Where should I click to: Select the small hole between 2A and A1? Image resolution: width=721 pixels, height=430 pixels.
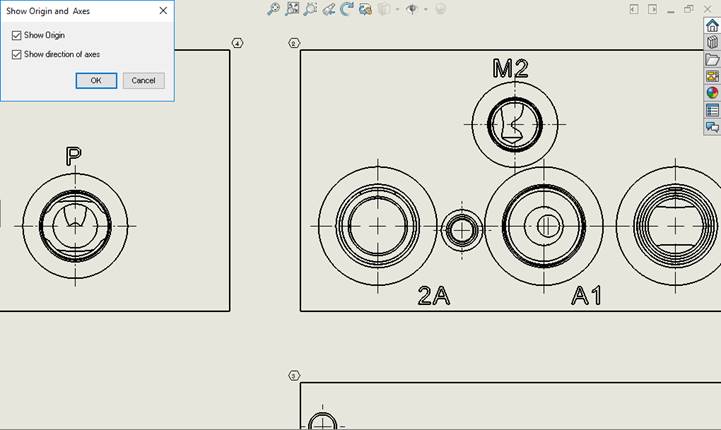(x=462, y=229)
